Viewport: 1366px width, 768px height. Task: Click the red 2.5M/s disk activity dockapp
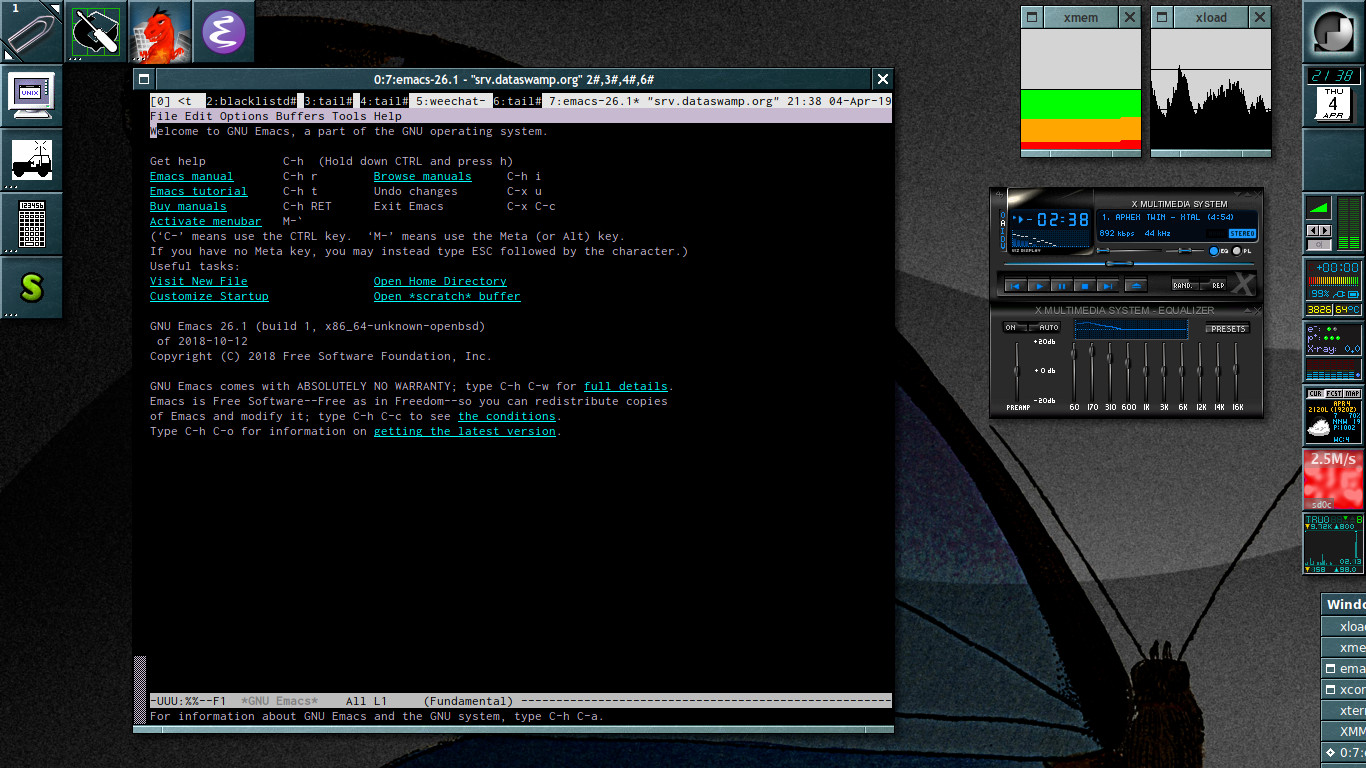click(x=1334, y=479)
